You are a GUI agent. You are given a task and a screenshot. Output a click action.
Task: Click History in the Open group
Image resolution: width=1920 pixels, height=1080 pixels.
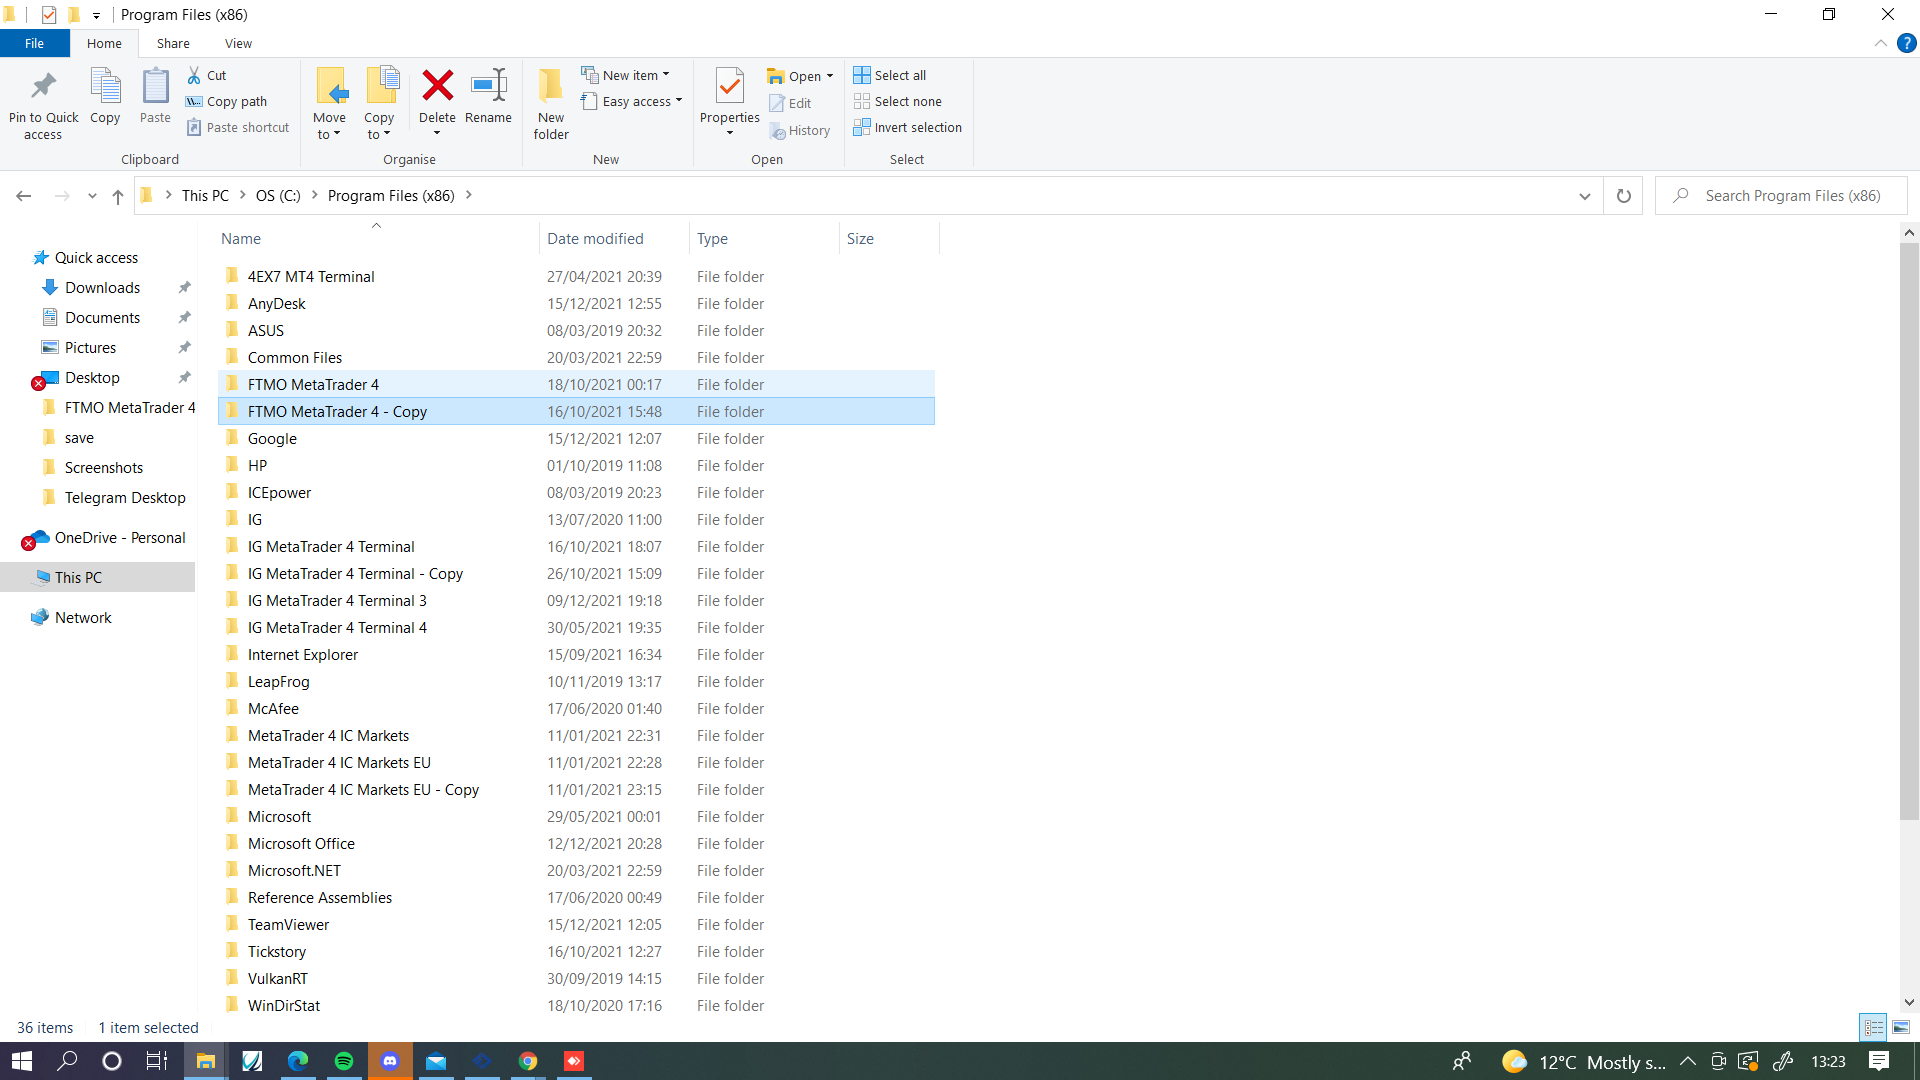[x=800, y=130]
